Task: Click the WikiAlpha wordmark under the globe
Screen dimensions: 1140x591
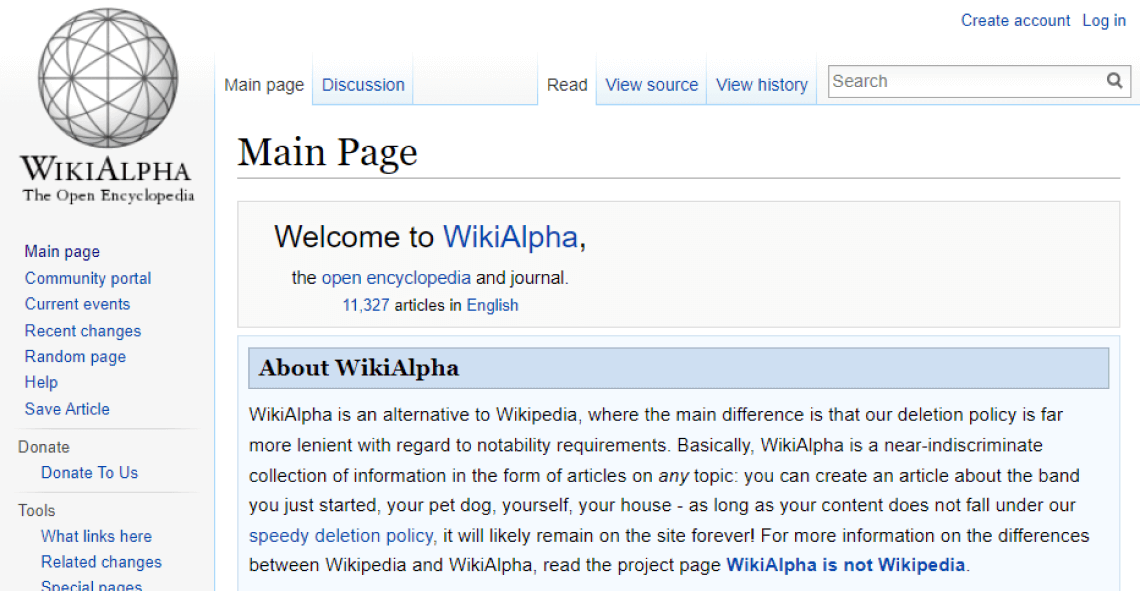Action: (106, 169)
